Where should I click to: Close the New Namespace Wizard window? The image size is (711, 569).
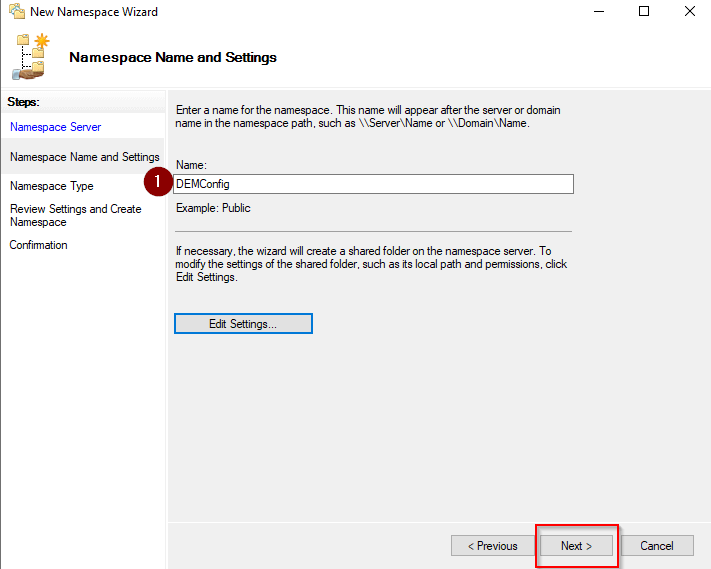tap(690, 12)
